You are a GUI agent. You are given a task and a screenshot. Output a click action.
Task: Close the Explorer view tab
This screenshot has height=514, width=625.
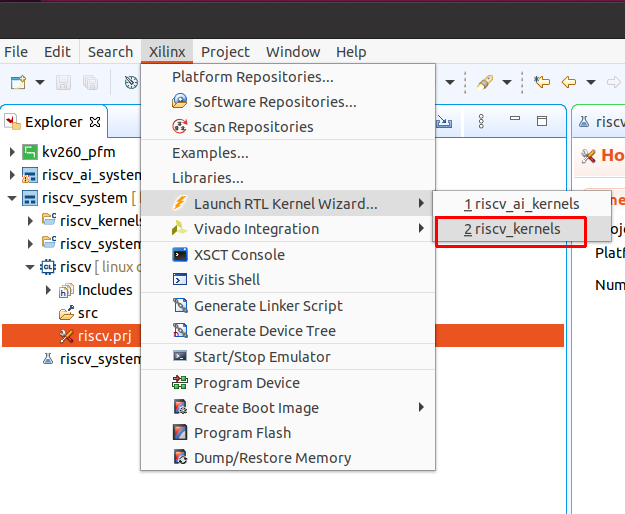click(x=95, y=122)
